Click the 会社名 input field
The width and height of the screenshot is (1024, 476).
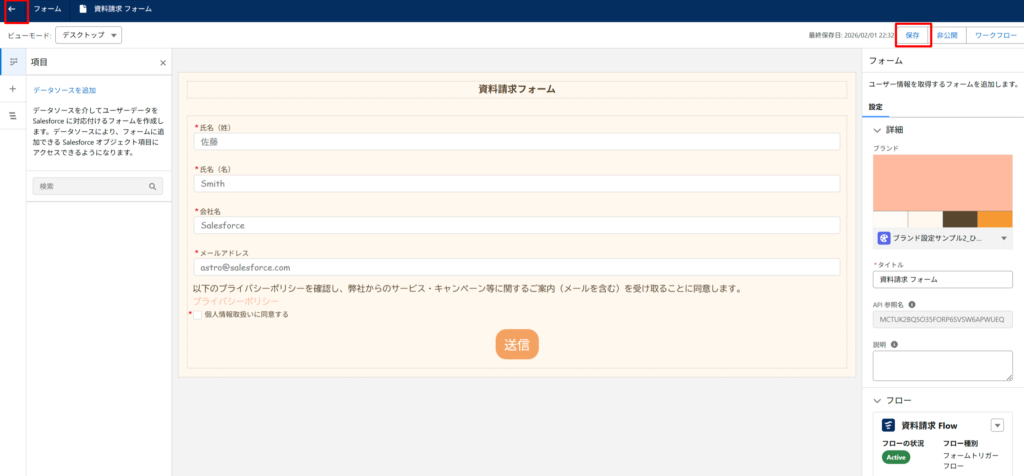click(517, 225)
